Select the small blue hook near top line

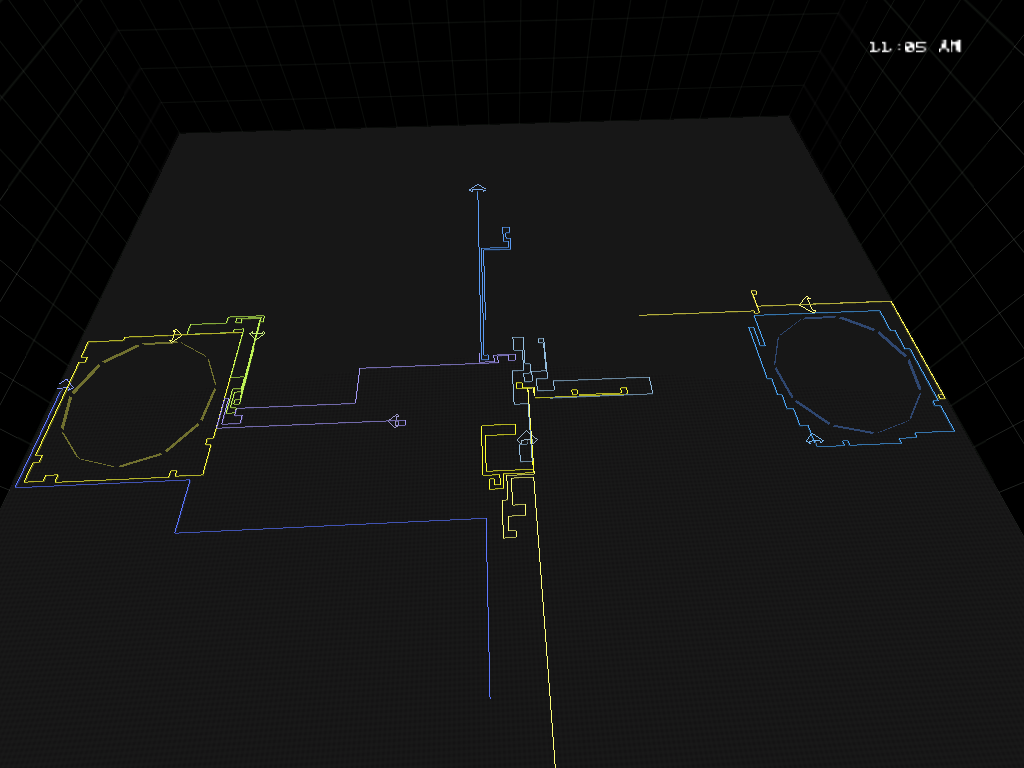[506, 236]
